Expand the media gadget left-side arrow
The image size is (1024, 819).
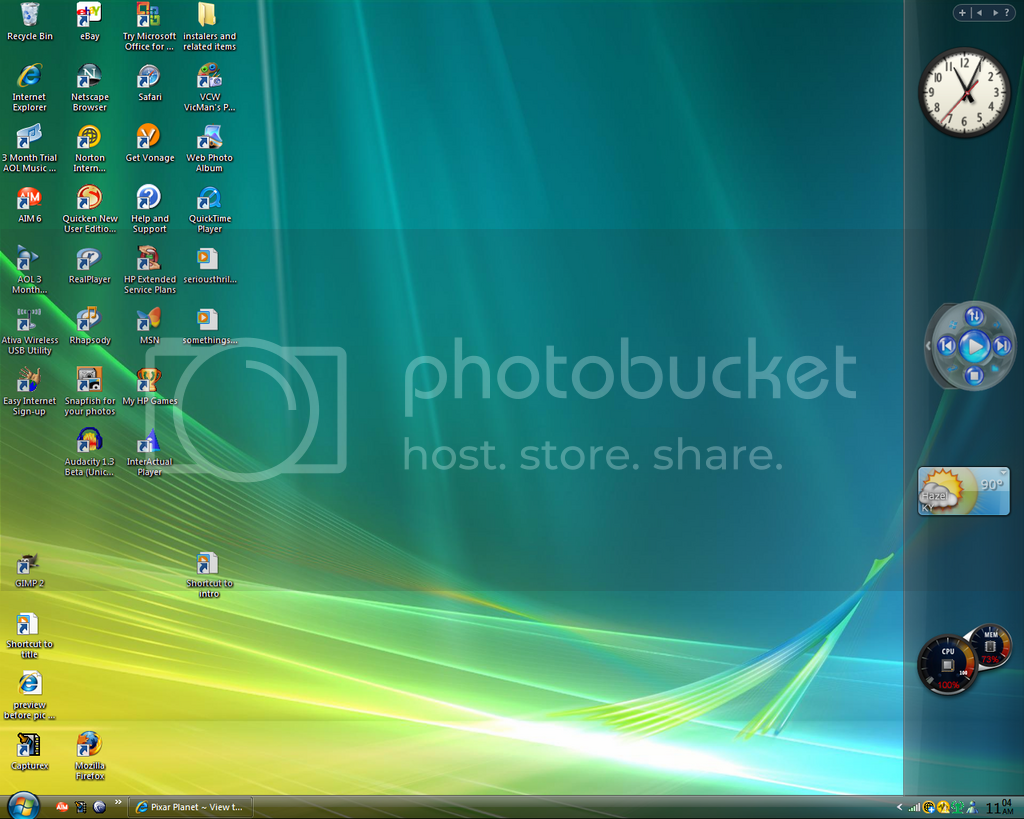(926, 346)
